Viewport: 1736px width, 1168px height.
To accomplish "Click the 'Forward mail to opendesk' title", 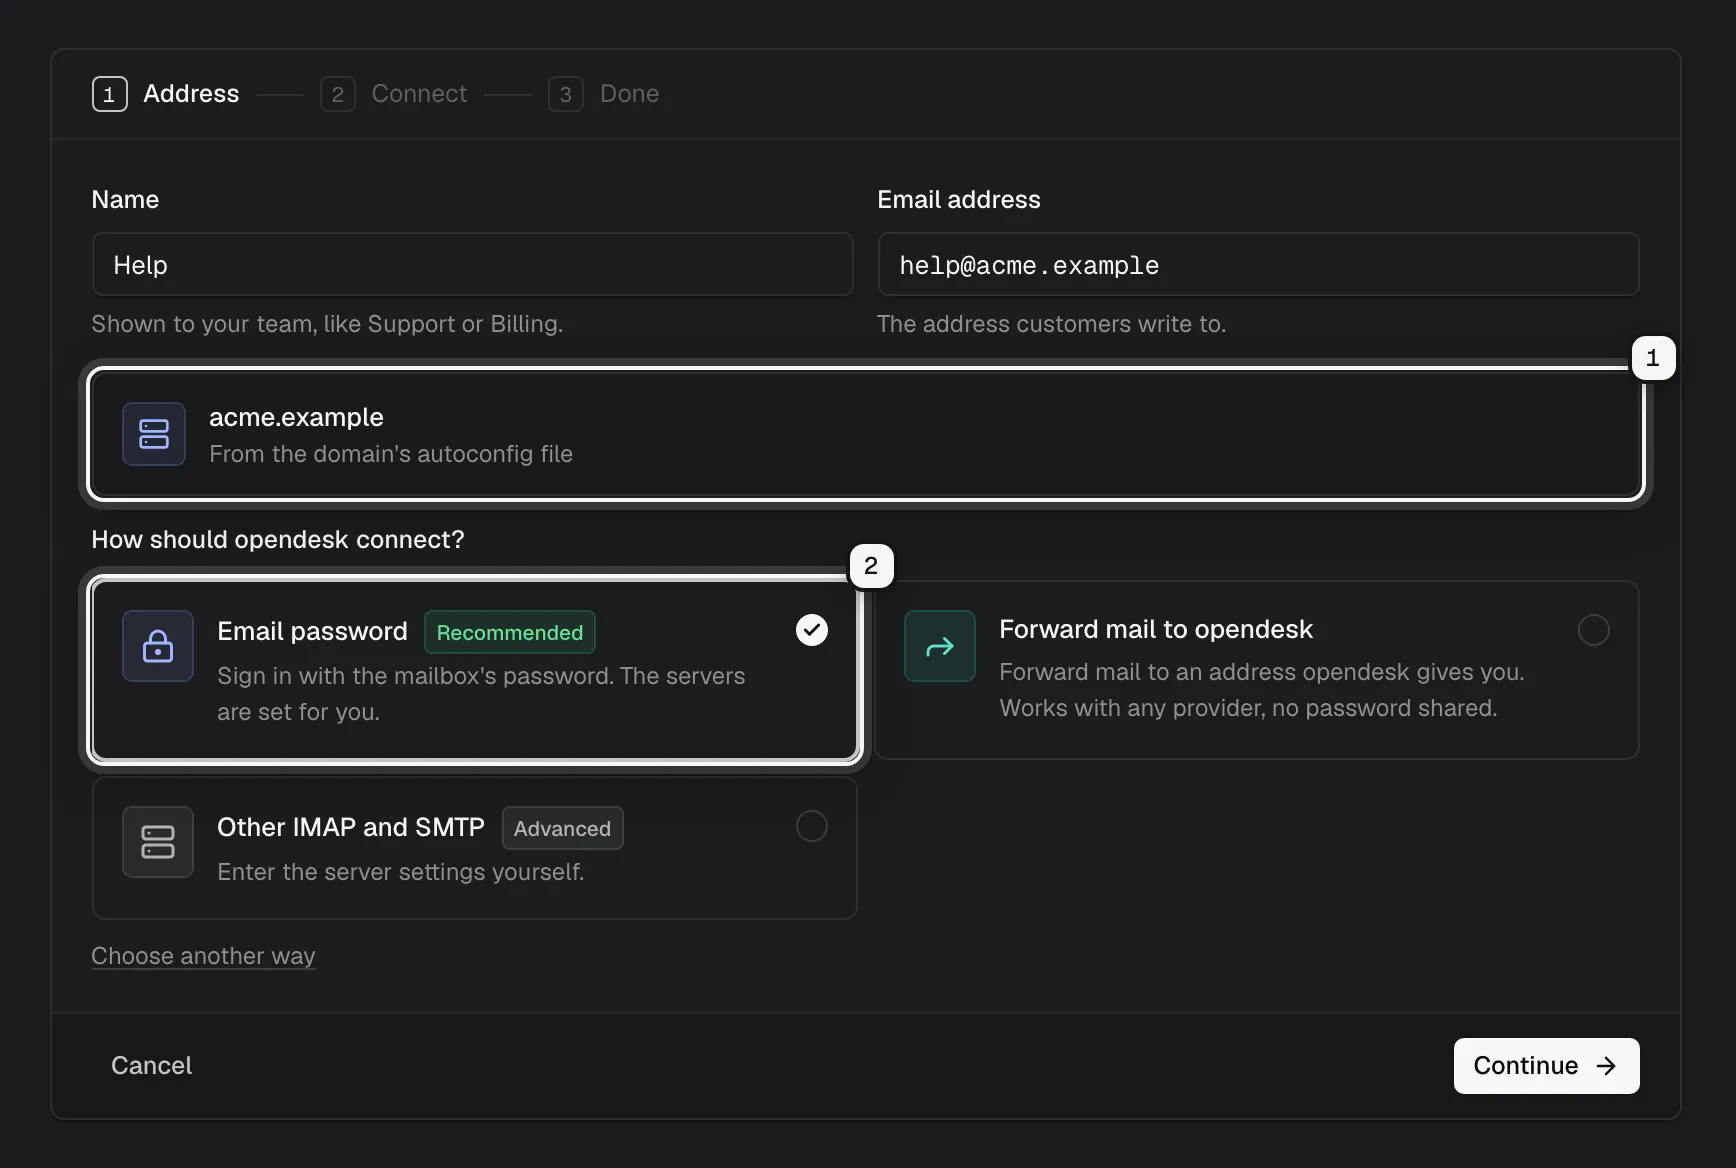I will 1156,629.
